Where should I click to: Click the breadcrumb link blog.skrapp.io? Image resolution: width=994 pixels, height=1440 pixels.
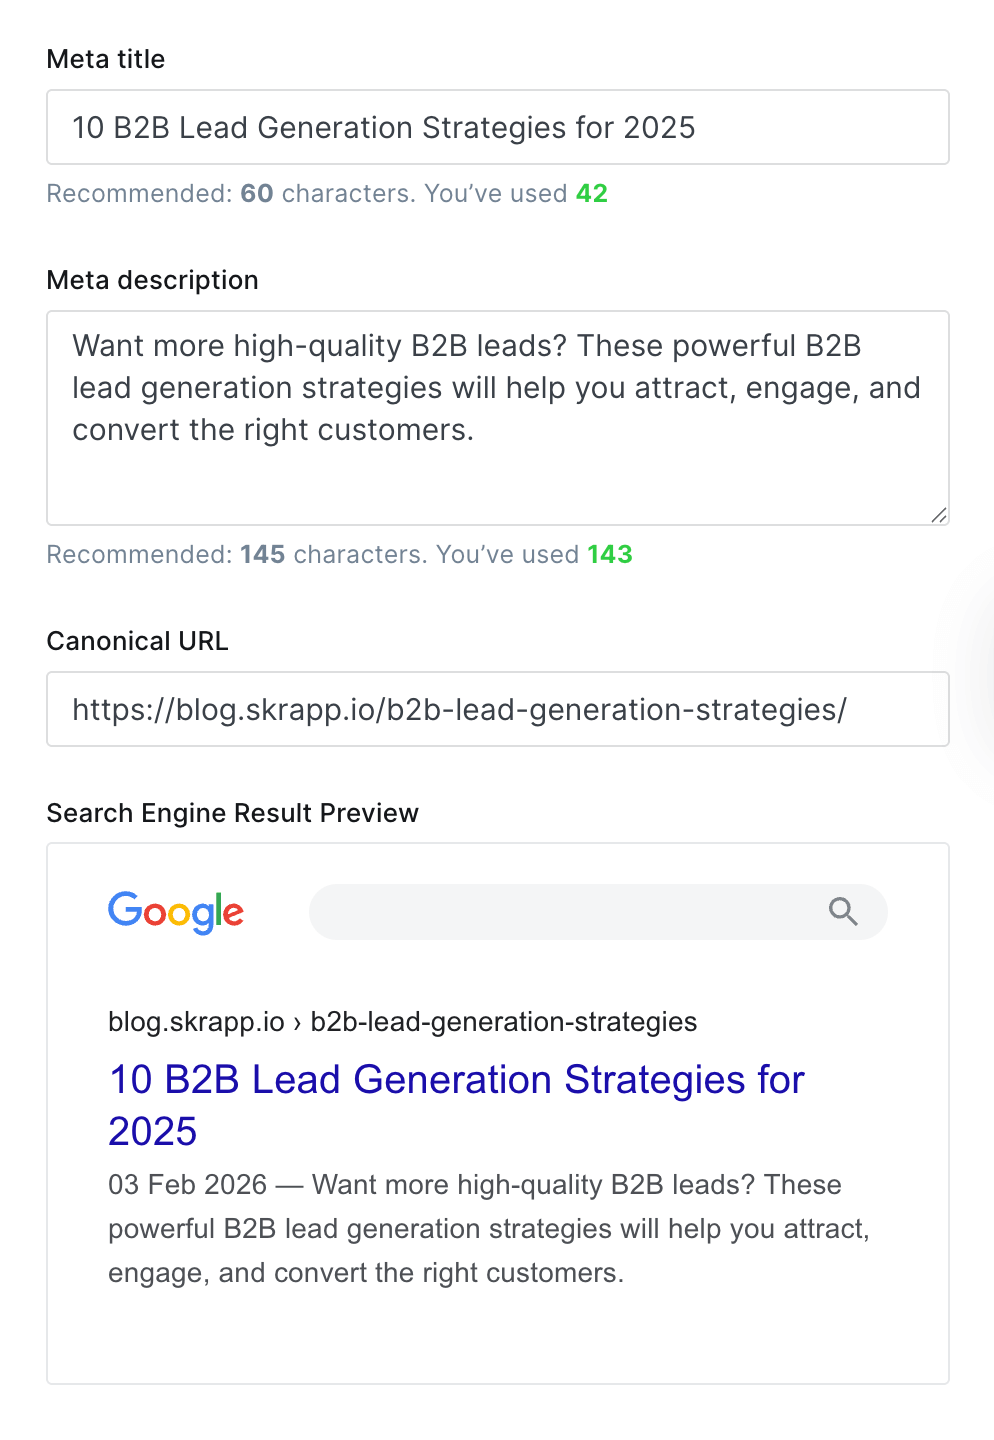195,1022
